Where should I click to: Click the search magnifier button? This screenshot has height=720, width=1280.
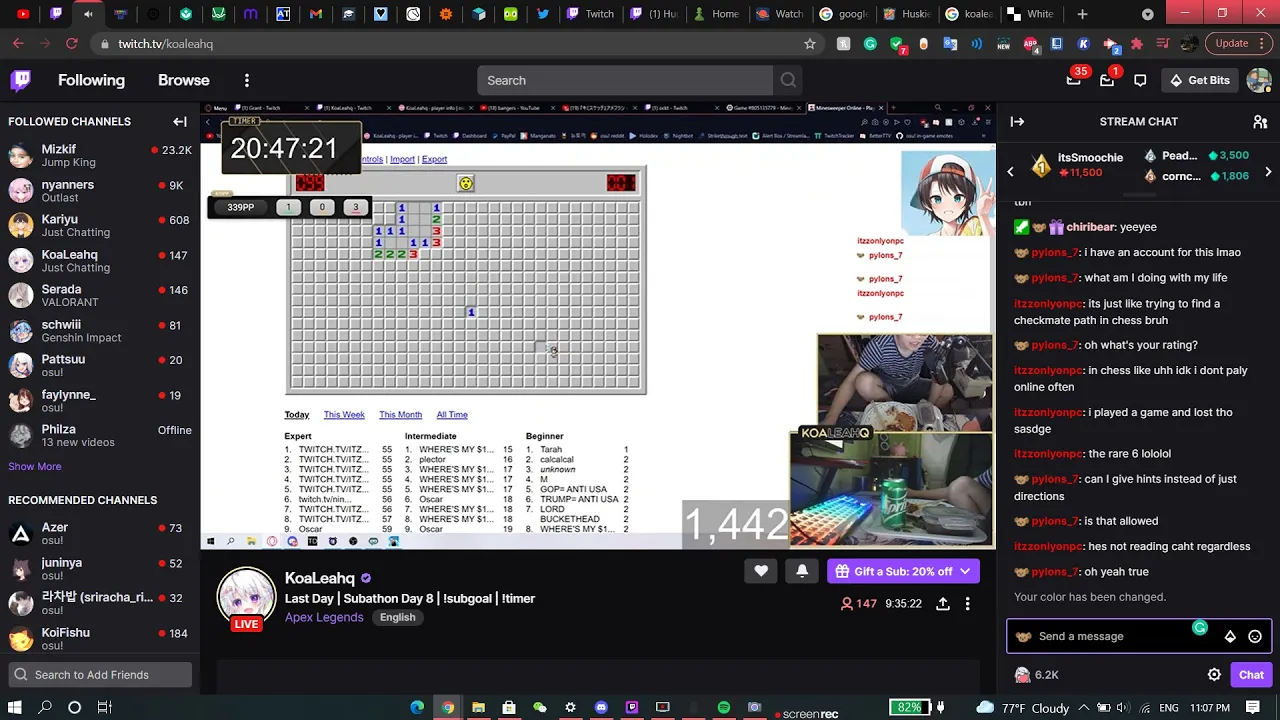[x=788, y=80]
